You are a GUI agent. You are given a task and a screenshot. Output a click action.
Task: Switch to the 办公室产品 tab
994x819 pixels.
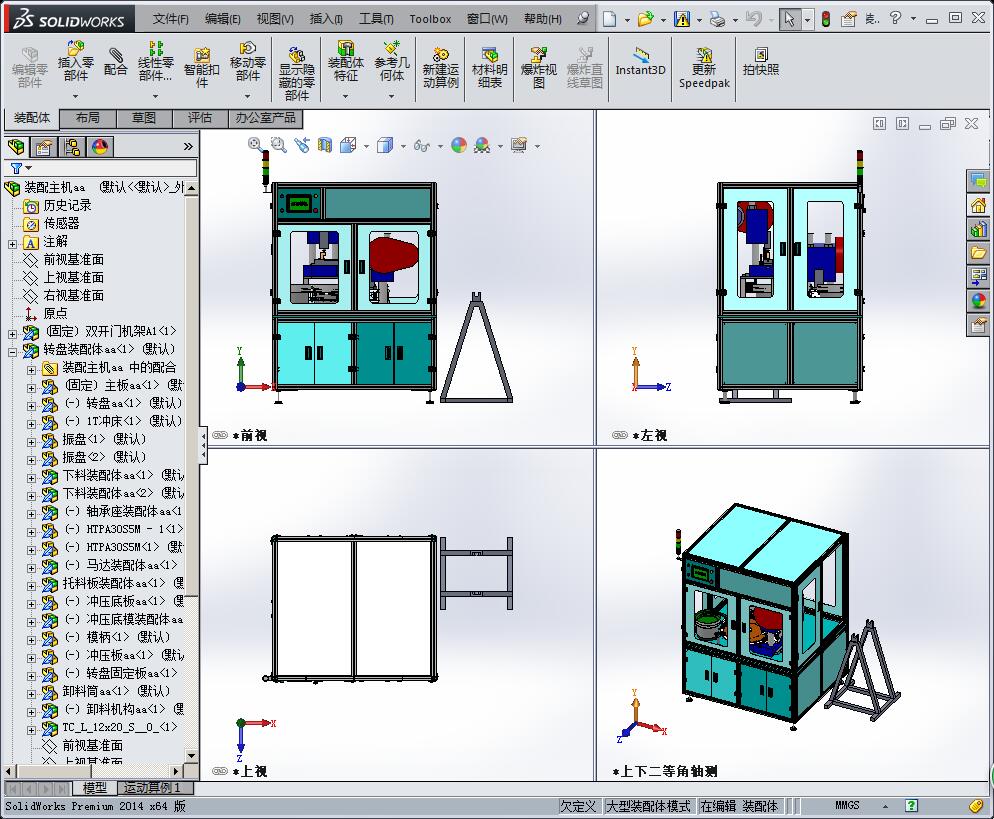266,117
